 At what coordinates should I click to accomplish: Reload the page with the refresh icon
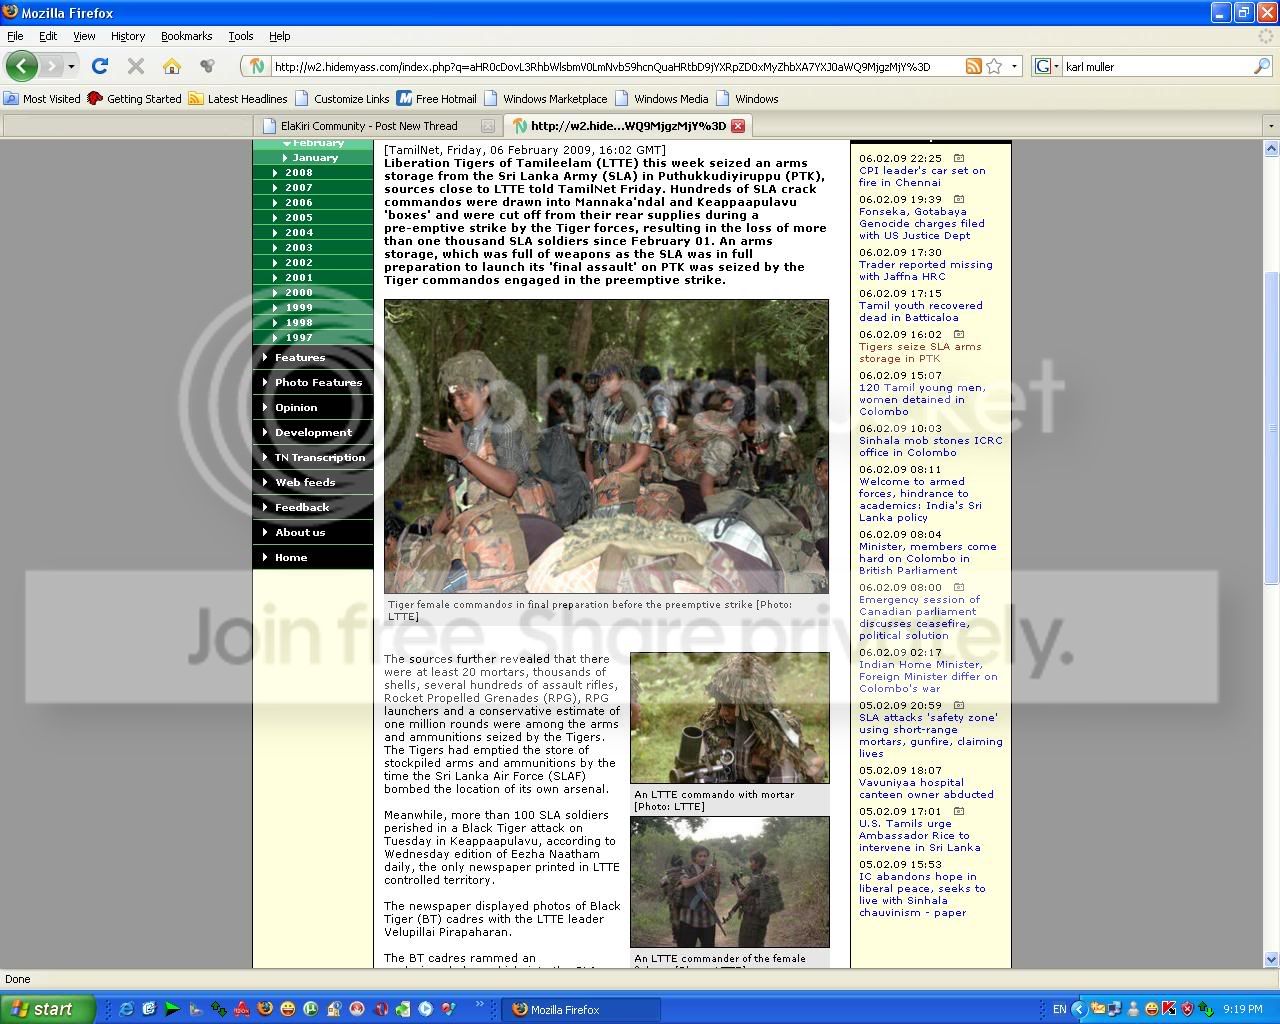(99, 66)
